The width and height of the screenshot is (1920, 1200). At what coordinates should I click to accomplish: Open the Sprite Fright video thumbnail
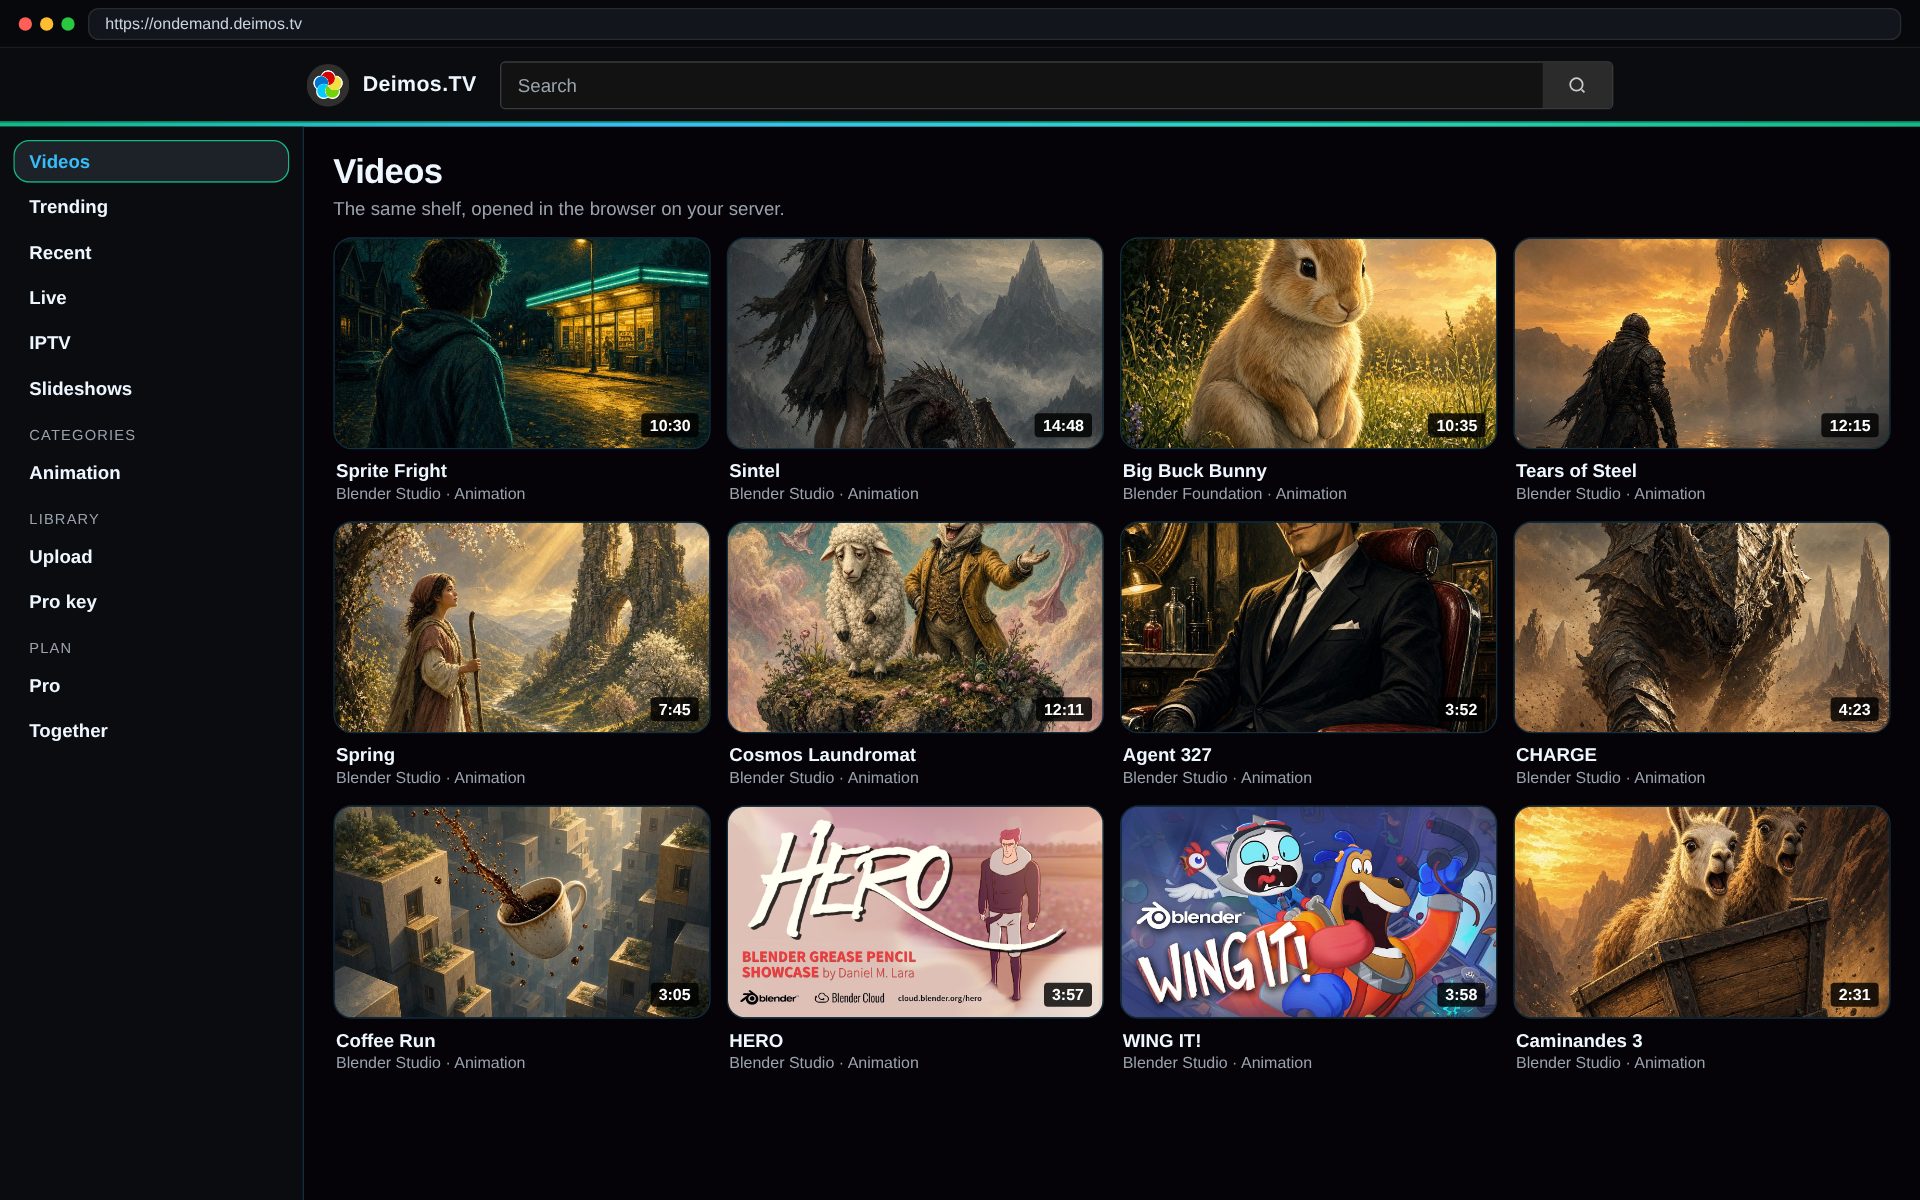(x=522, y=343)
